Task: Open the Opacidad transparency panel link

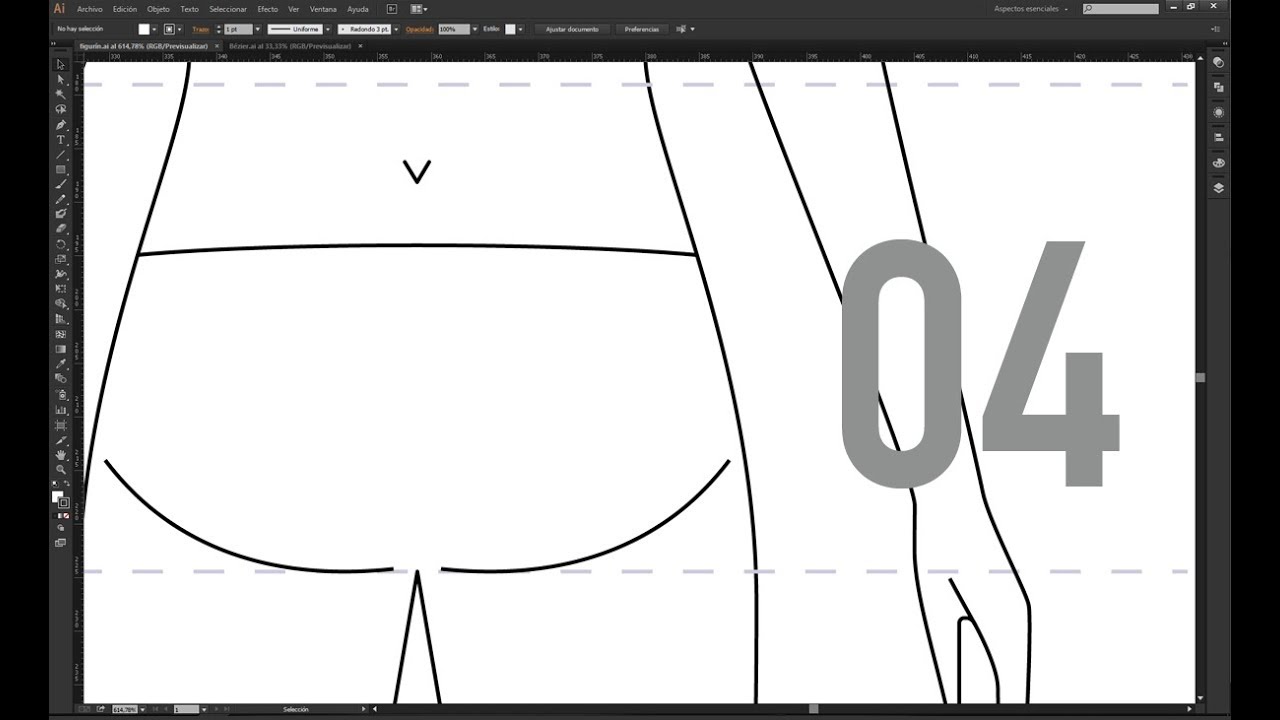Action: [x=420, y=29]
